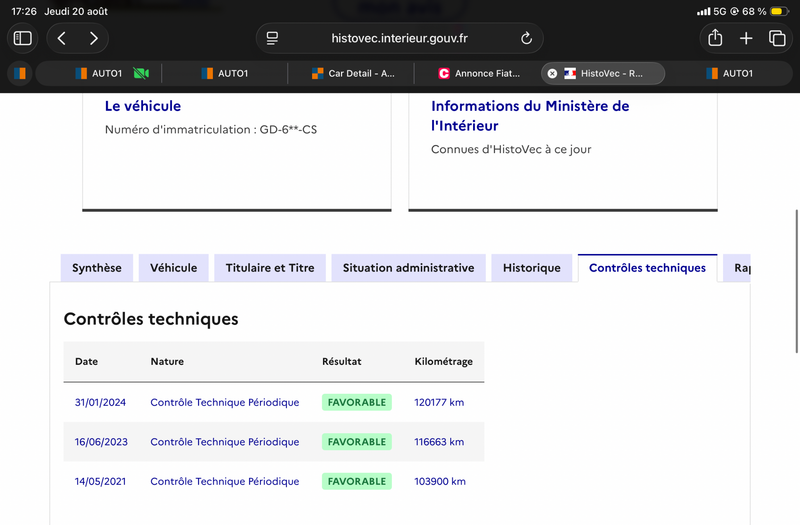Select the Contrôles techniques tab

coord(647,268)
